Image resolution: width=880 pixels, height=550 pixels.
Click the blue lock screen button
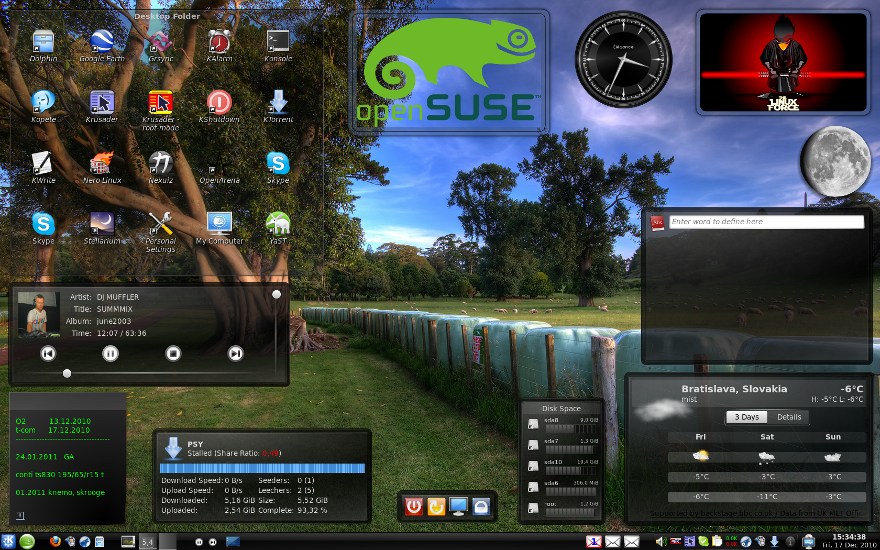point(481,506)
